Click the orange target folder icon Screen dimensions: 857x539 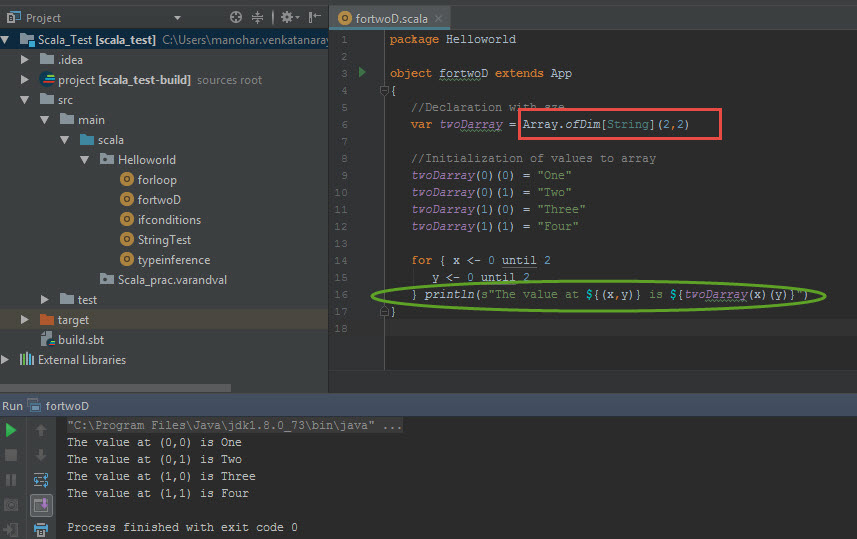point(48,319)
